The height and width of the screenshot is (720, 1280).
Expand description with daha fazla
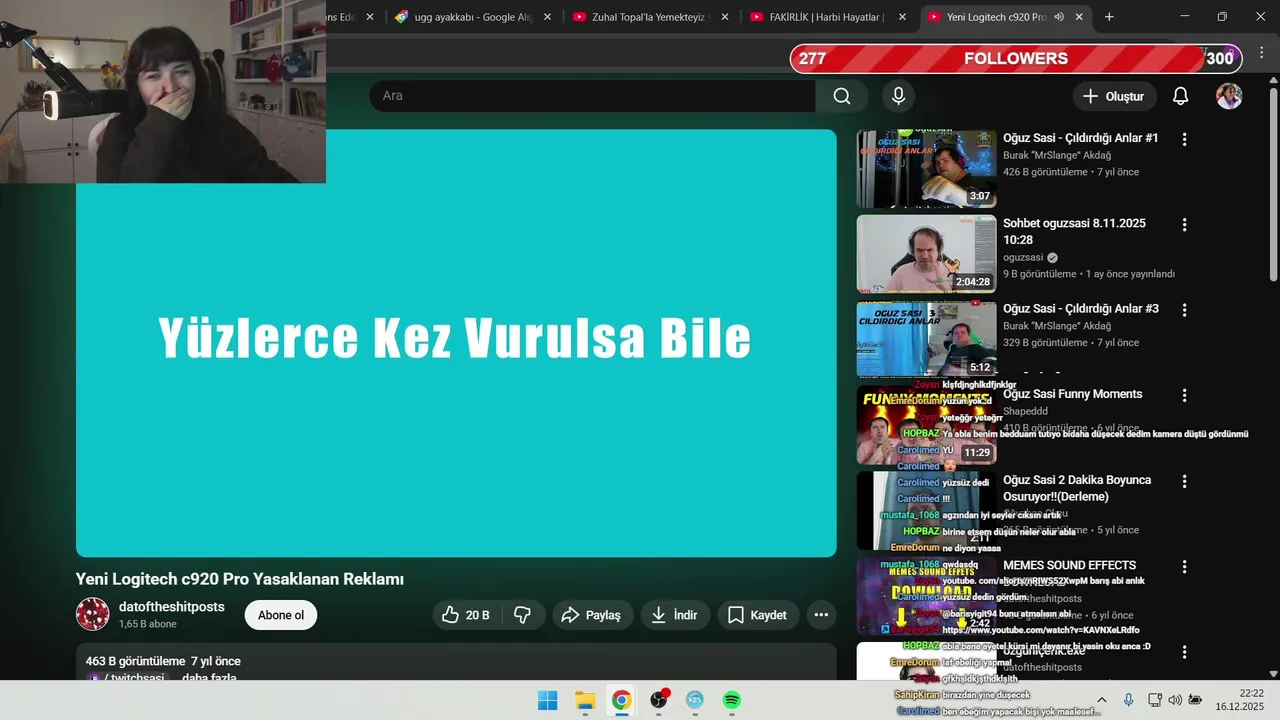click(x=209, y=677)
